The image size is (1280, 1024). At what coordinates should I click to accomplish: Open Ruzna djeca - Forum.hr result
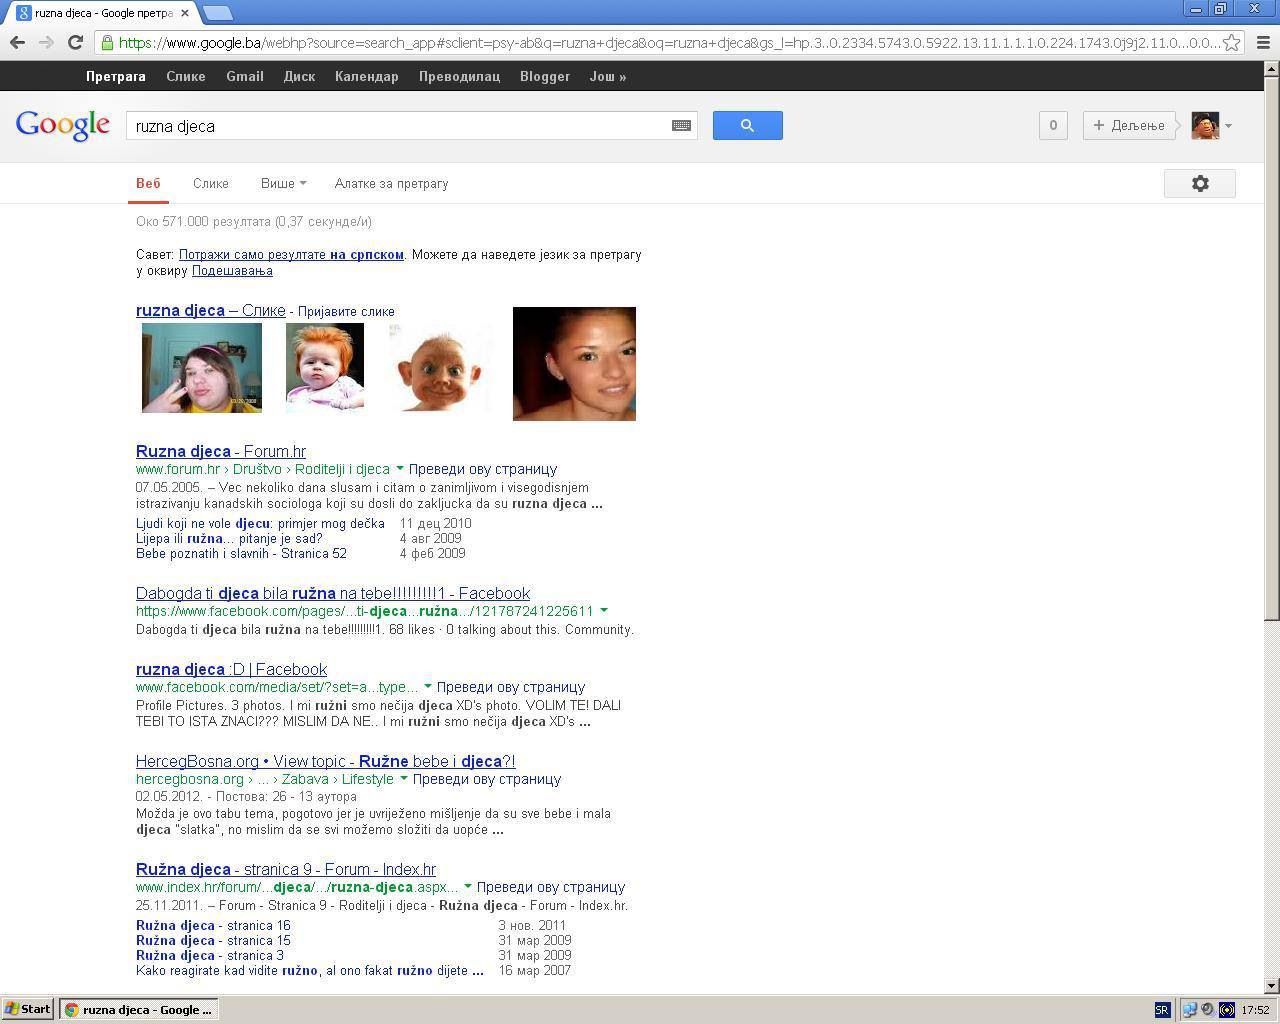coord(221,451)
